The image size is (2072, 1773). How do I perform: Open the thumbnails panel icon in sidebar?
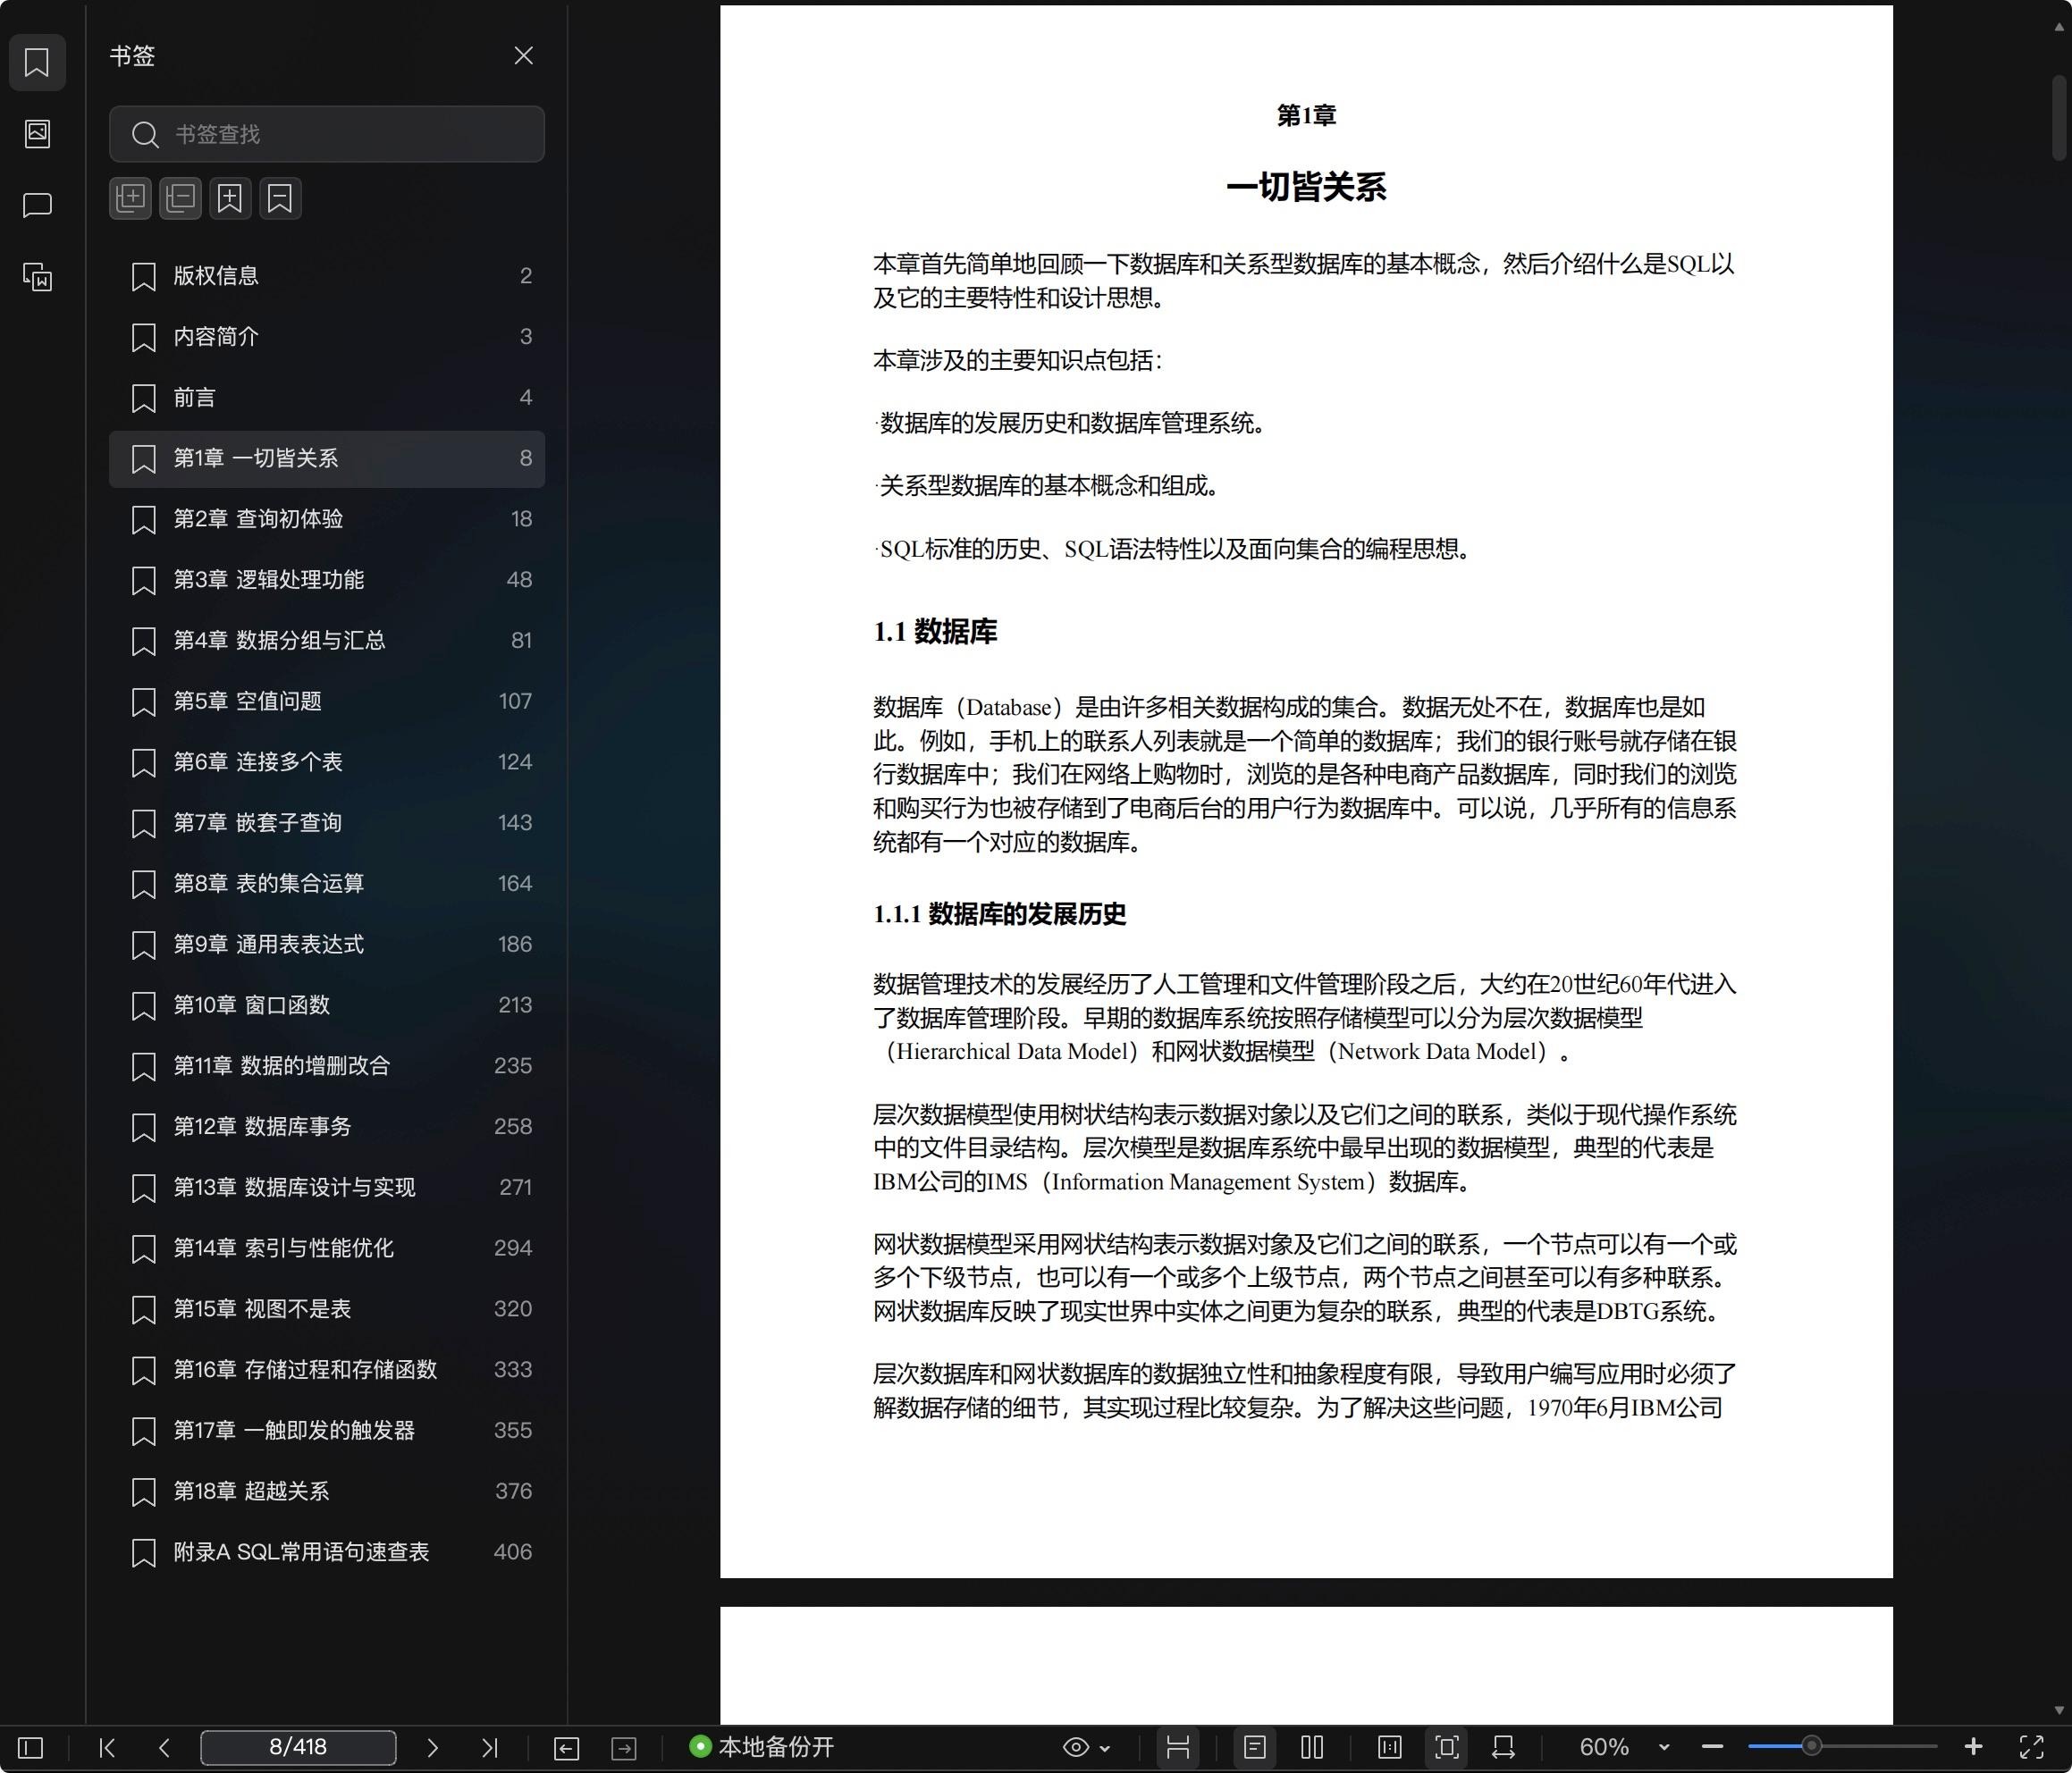click(x=37, y=133)
